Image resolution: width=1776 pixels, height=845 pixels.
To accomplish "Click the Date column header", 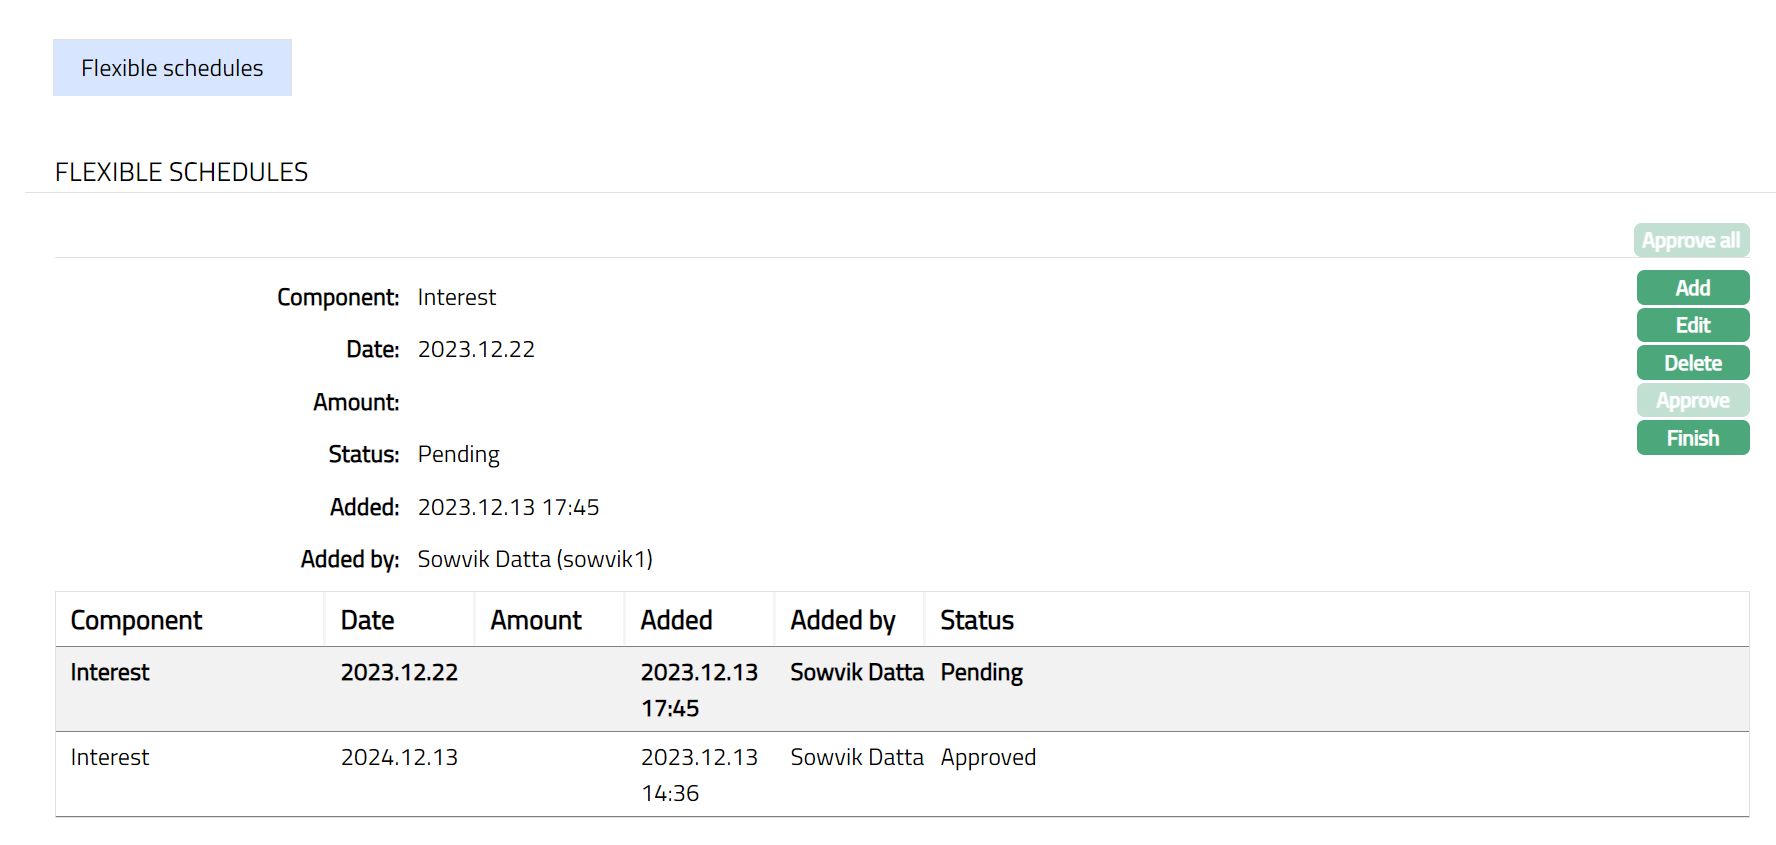I will (367, 620).
